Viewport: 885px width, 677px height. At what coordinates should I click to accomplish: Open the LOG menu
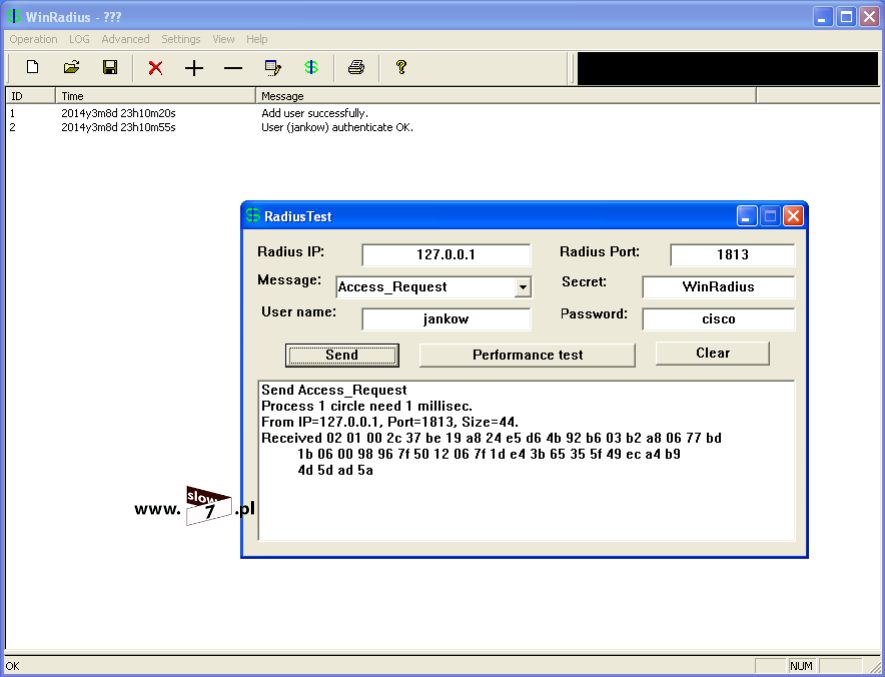point(79,39)
